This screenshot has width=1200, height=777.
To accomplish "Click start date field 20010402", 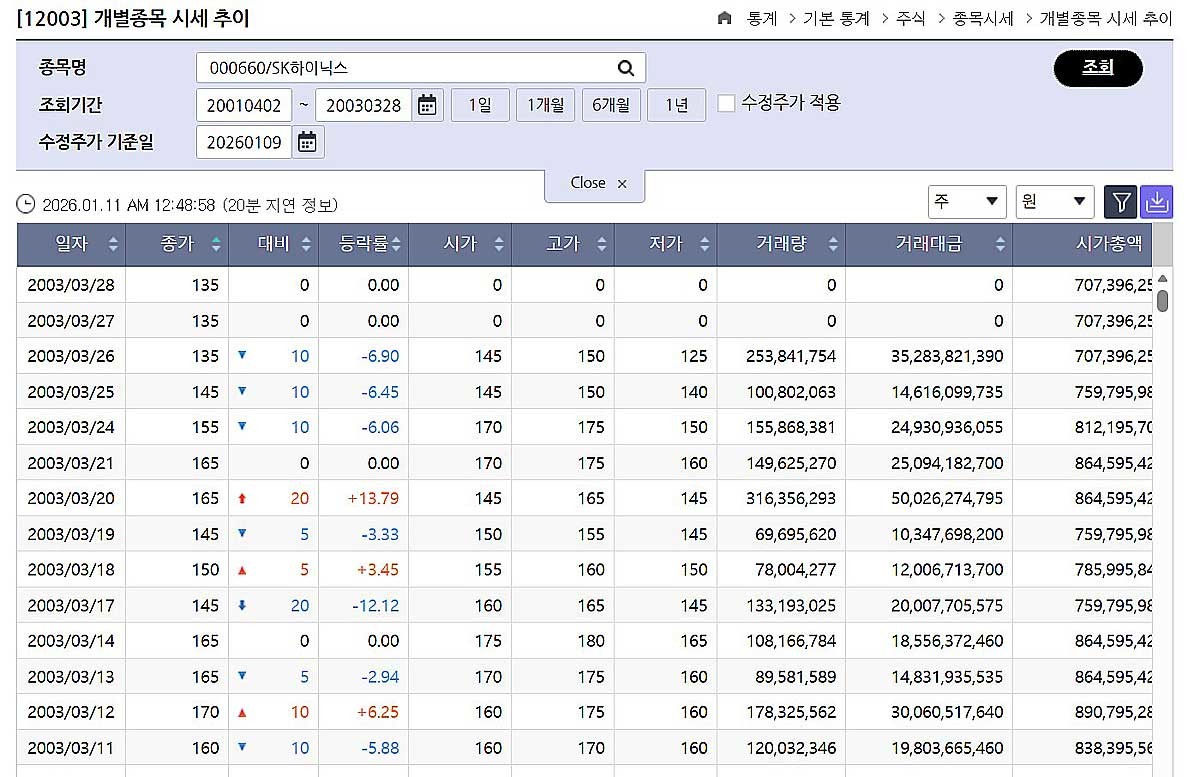I will 244,105.
